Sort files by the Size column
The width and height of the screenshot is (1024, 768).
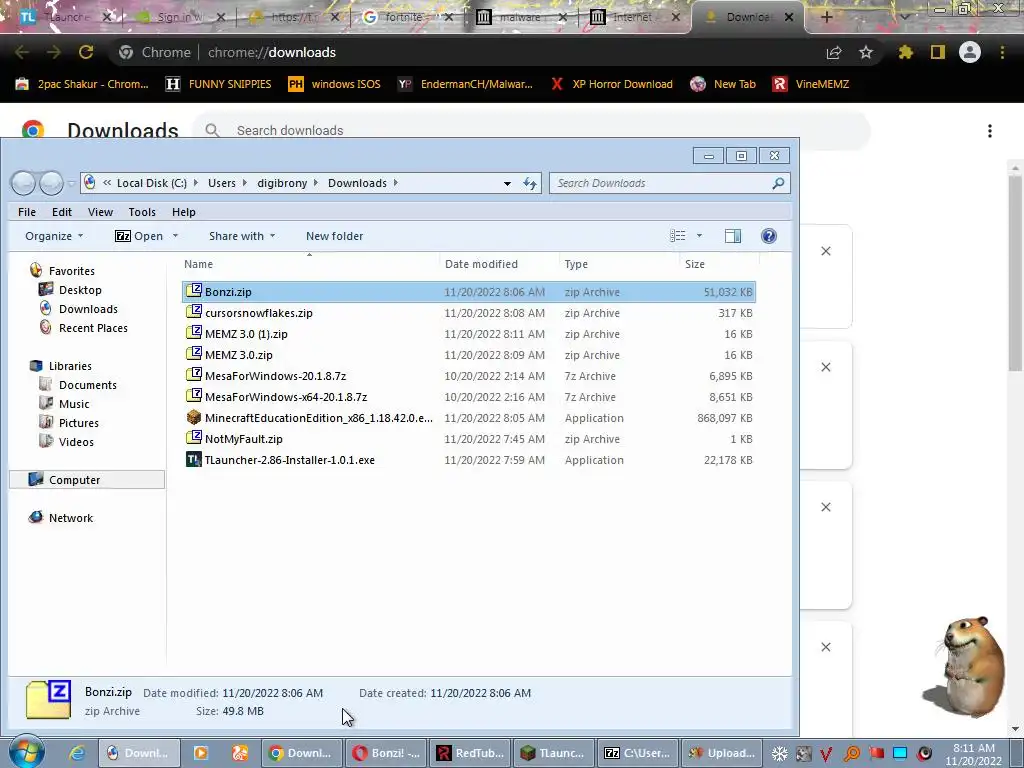pyautogui.click(x=718, y=264)
